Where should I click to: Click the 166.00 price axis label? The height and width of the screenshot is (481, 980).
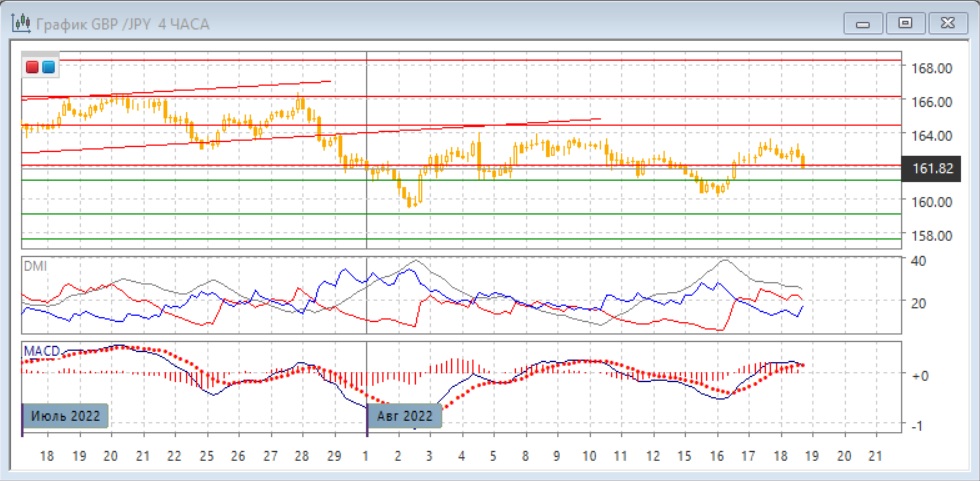pyautogui.click(x=930, y=101)
